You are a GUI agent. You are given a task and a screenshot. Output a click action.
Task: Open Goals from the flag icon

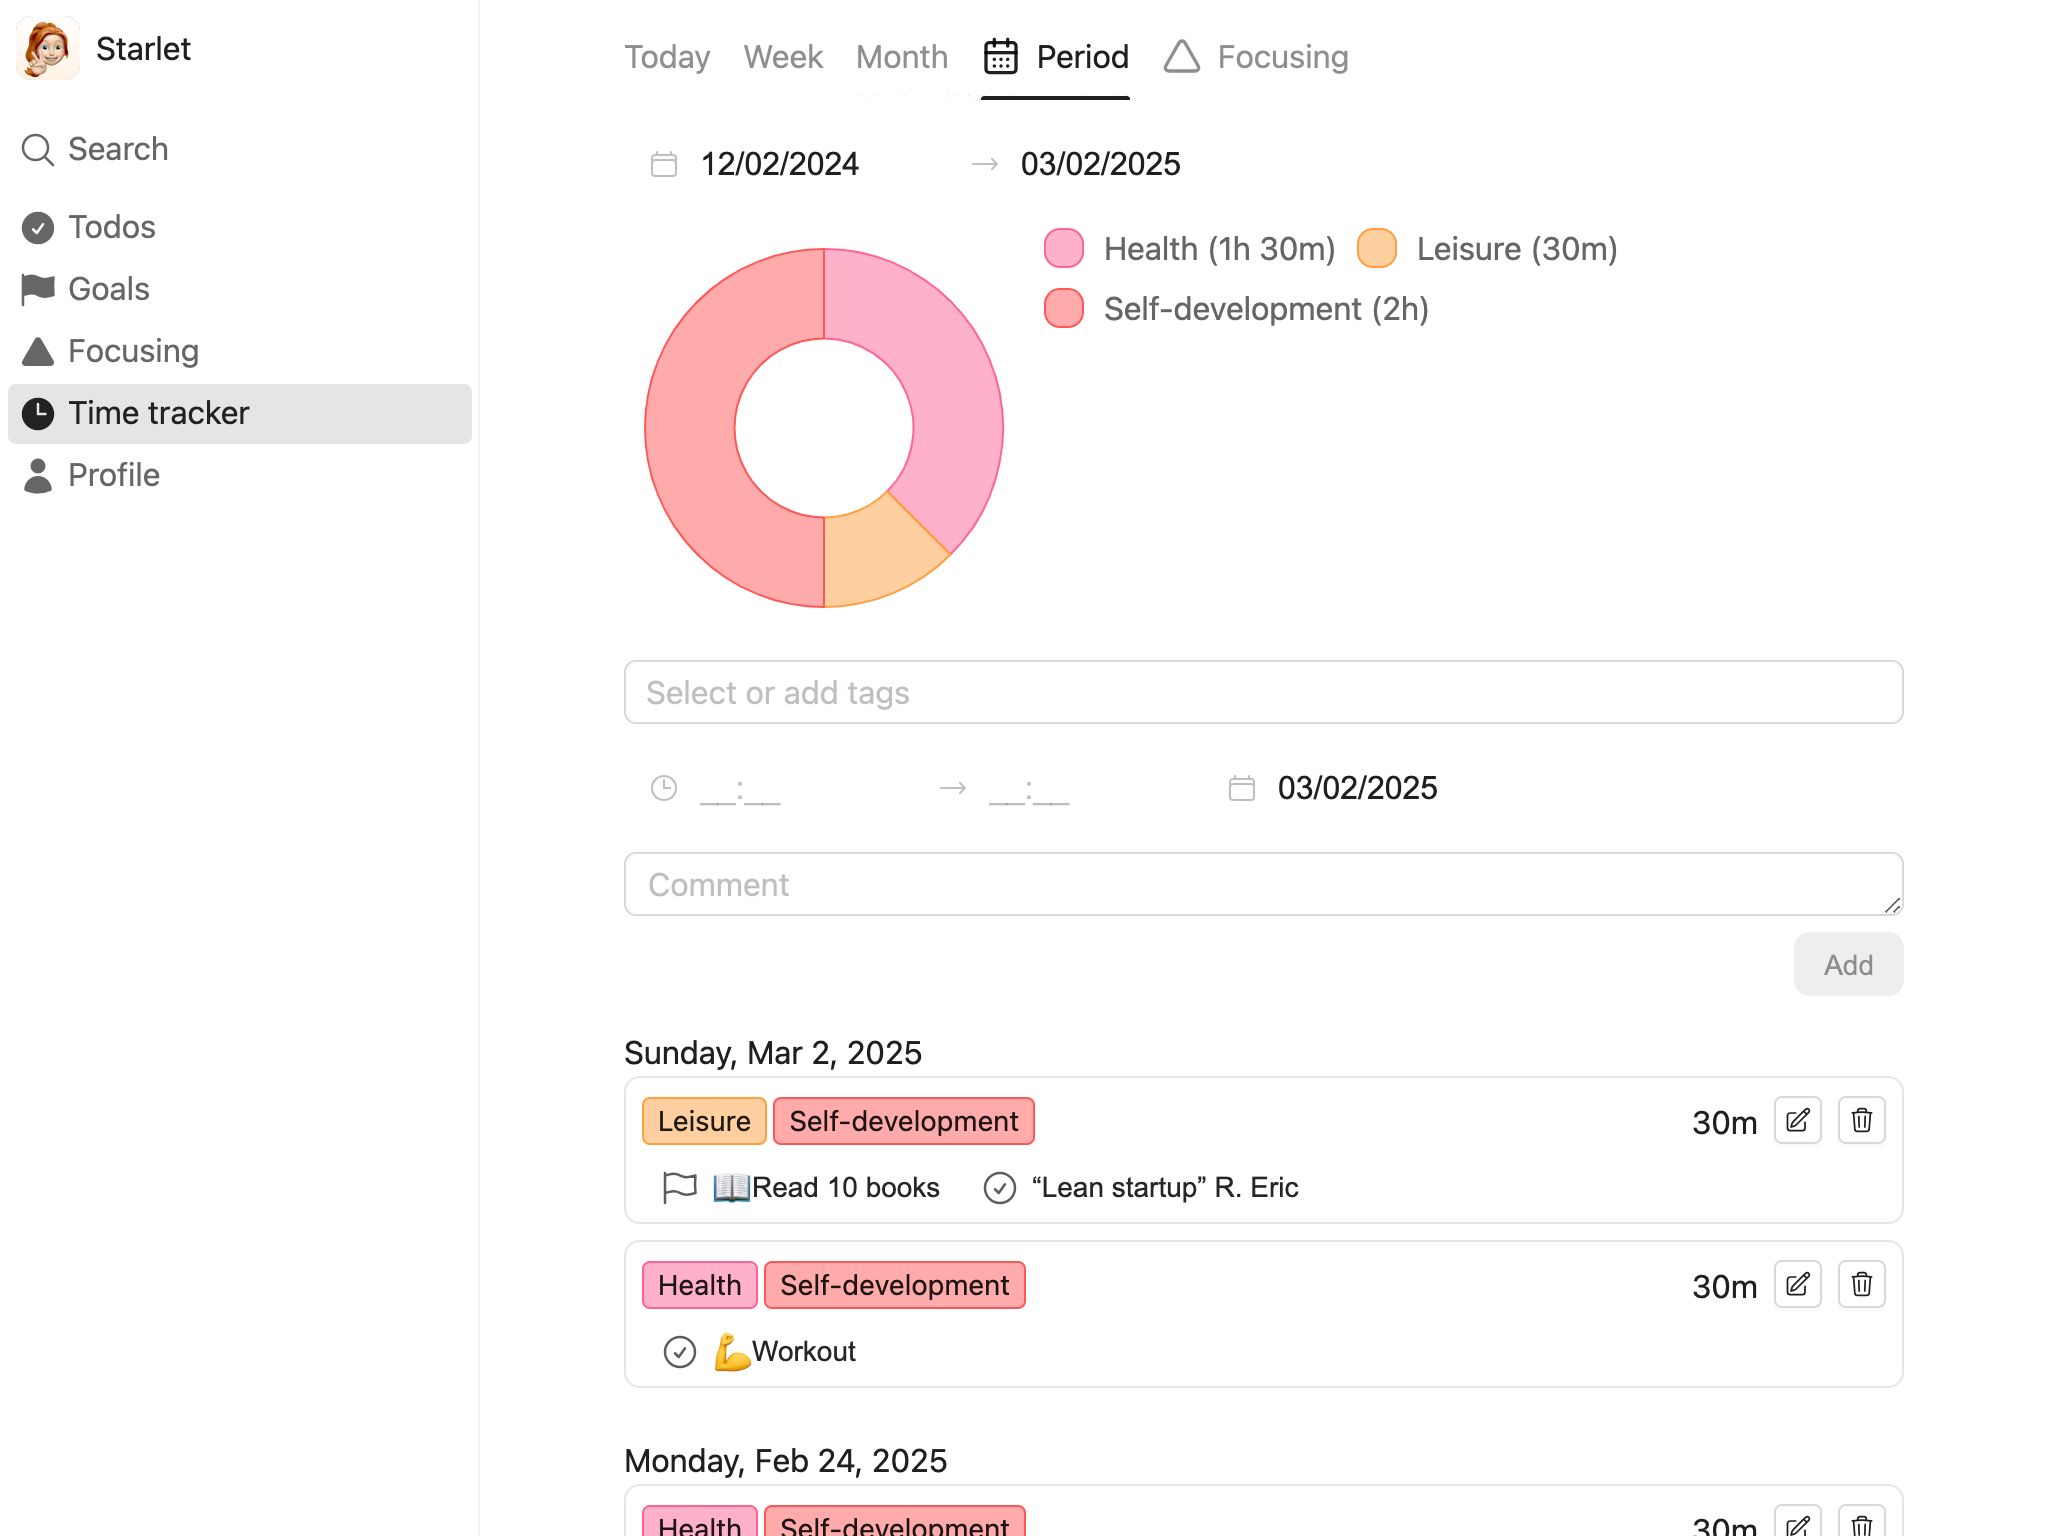coord(38,289)
